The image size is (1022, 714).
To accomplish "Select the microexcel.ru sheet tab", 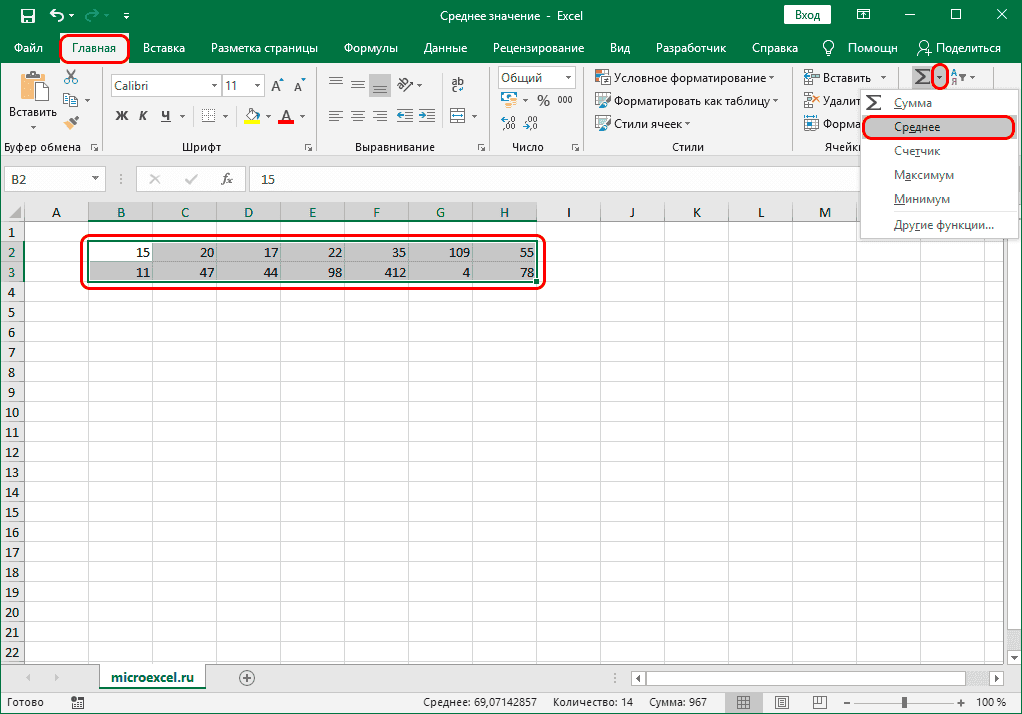I will point(152,677).
